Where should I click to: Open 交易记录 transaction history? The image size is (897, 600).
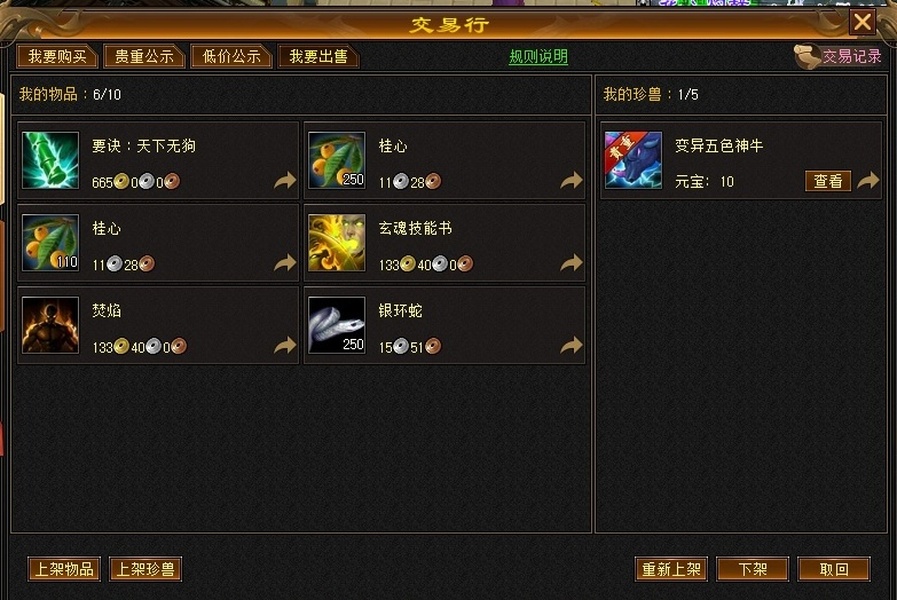[852, 56]
